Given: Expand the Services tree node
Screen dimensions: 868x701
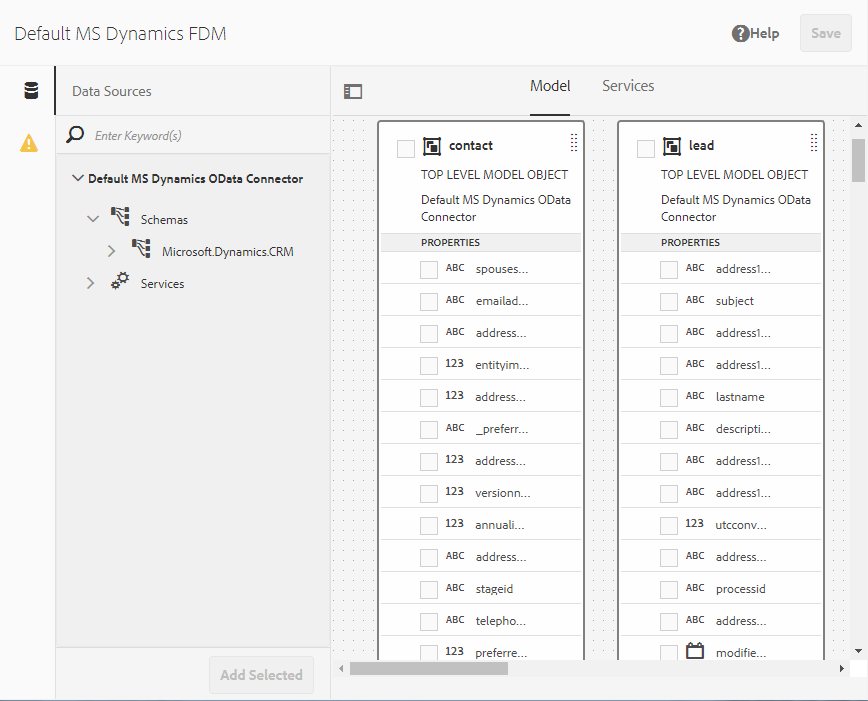Looking at the screenshot, I should tap(90, 283).
